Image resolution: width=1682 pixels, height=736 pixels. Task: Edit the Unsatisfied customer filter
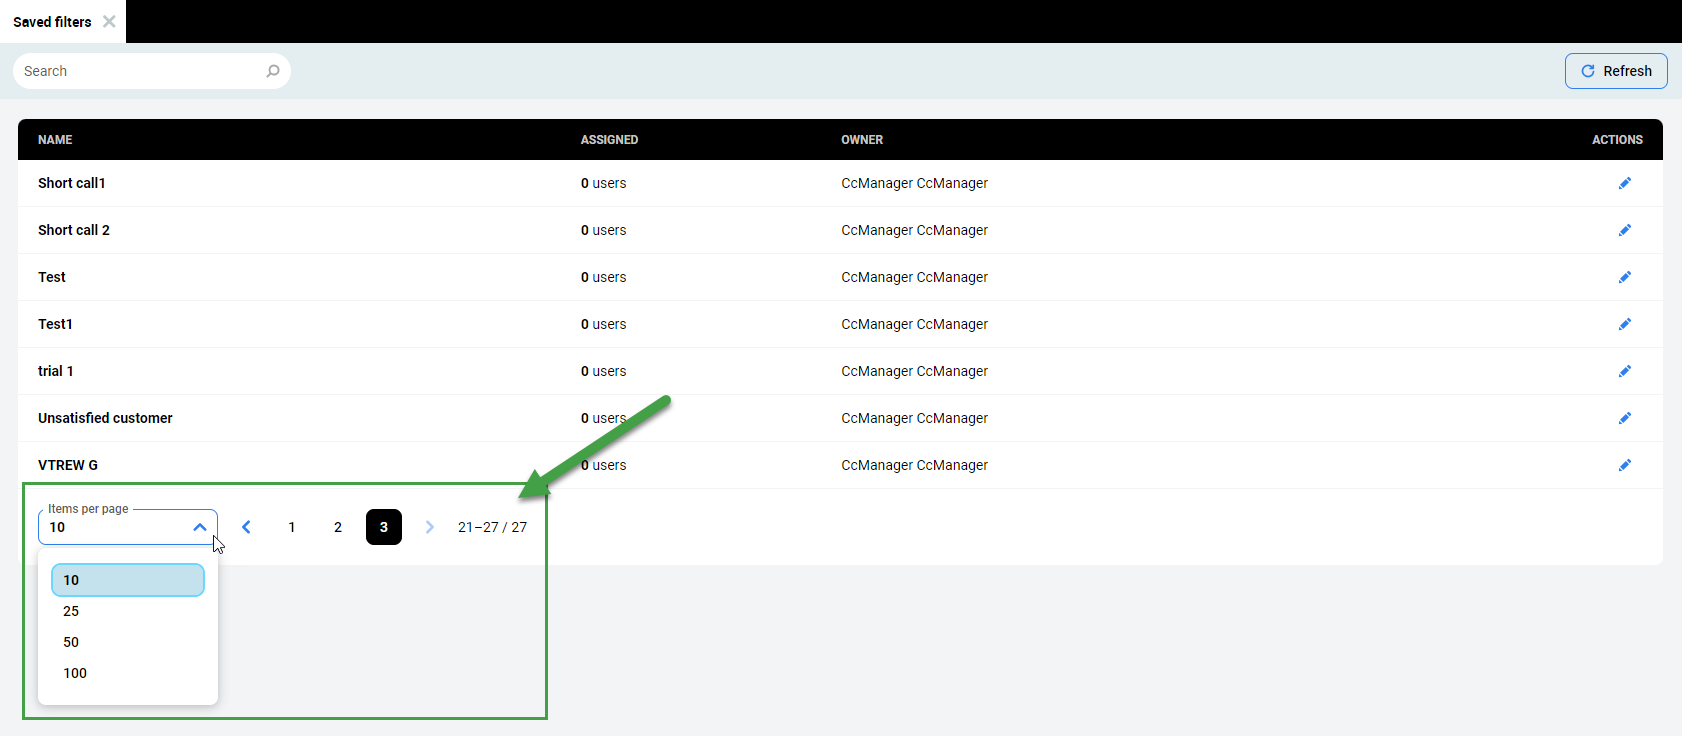click(1624, 418)
